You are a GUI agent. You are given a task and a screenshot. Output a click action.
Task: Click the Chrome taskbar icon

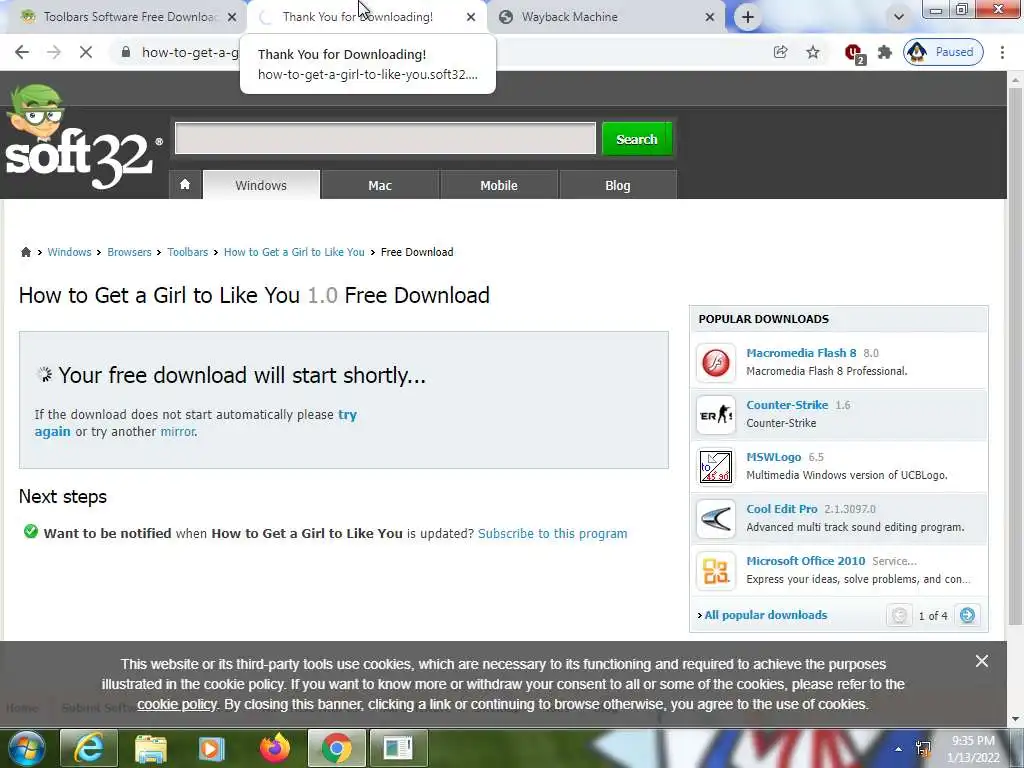coord(336,748)
